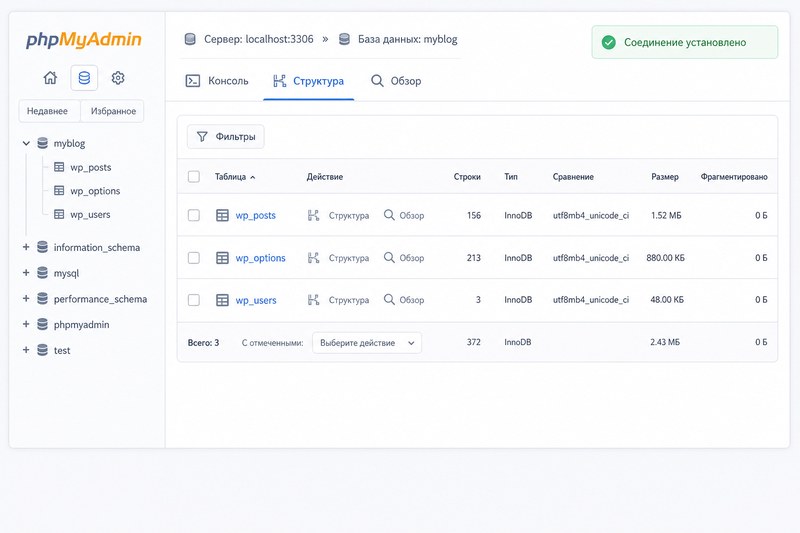The height and width of the screenshot is (533, 800).
Task: Check the wp_users row checkbox
Action: pyautogui.click(x=194, y=300)
